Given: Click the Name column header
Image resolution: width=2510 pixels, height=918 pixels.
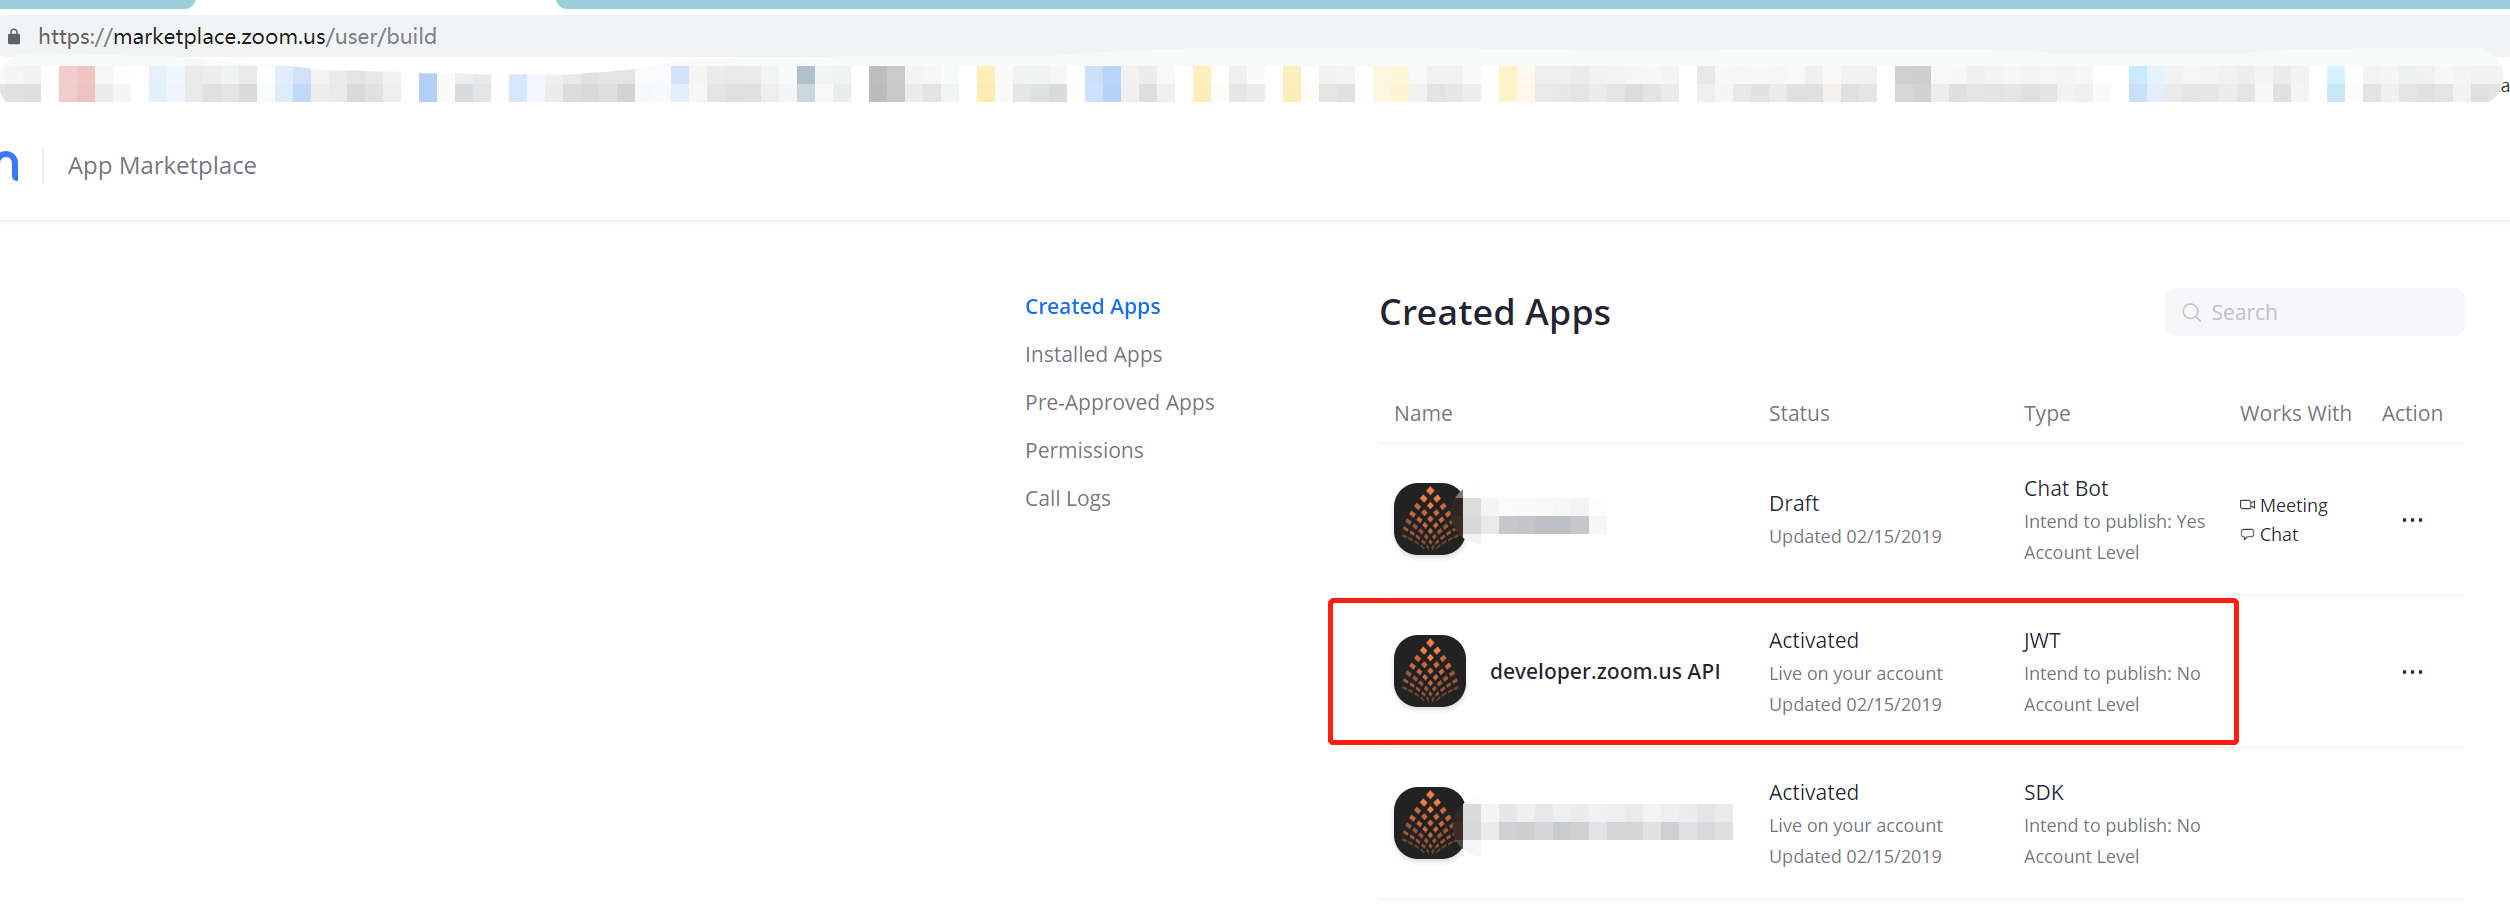Looking at the screenshot, I should click(1423, 413).
